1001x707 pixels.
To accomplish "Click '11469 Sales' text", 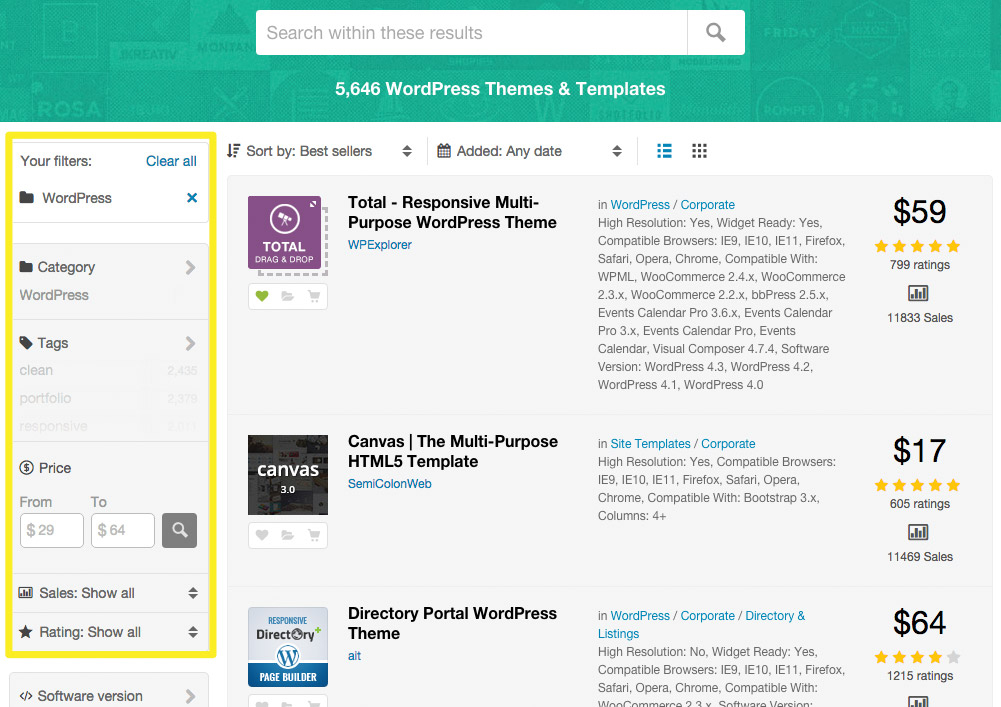I will coord(919,557).
